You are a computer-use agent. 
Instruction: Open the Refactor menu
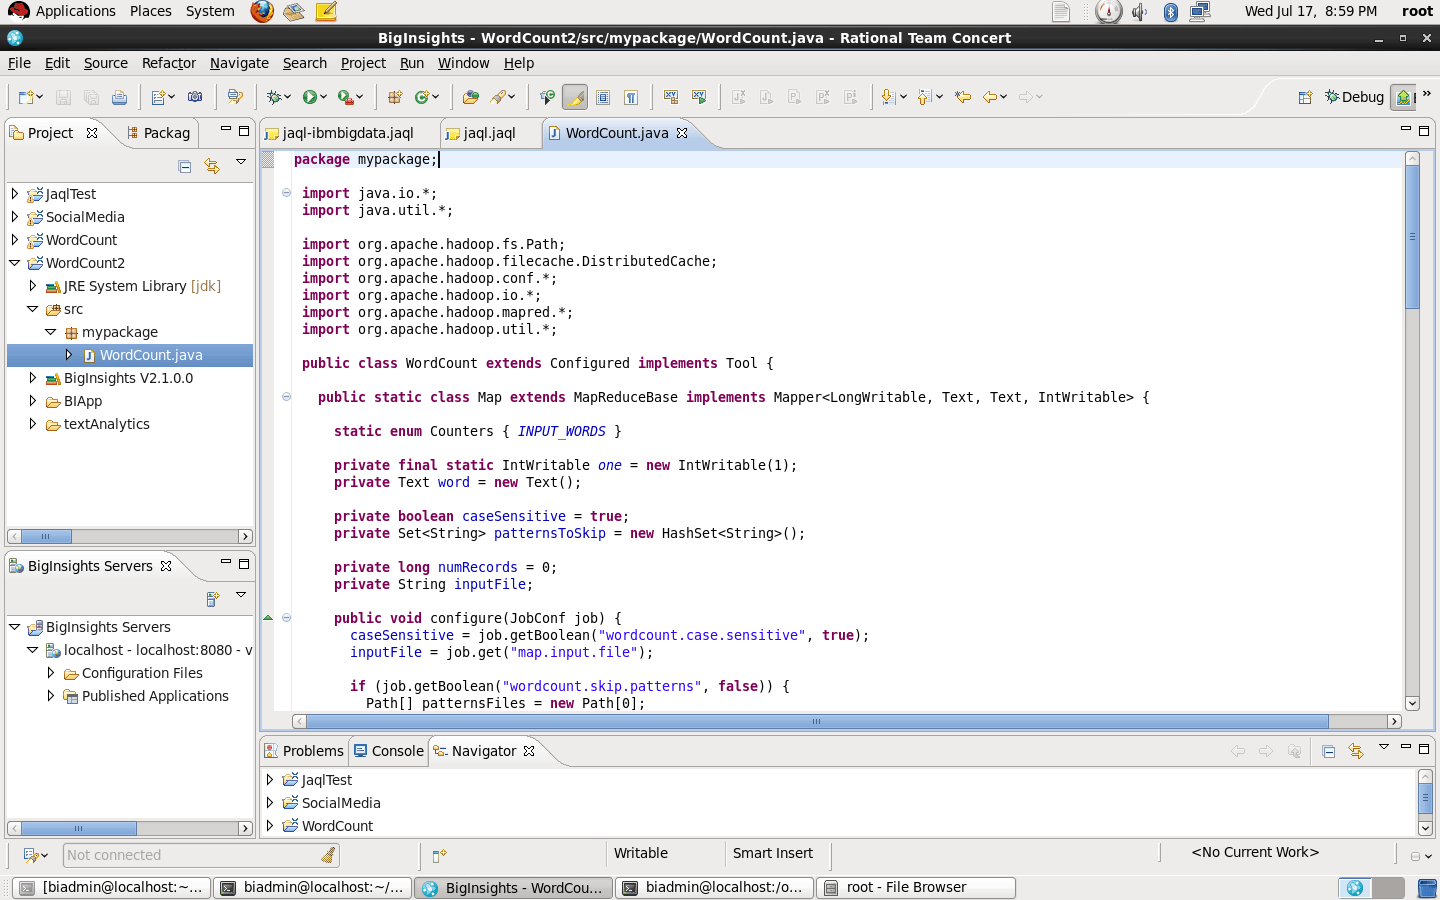168,63
